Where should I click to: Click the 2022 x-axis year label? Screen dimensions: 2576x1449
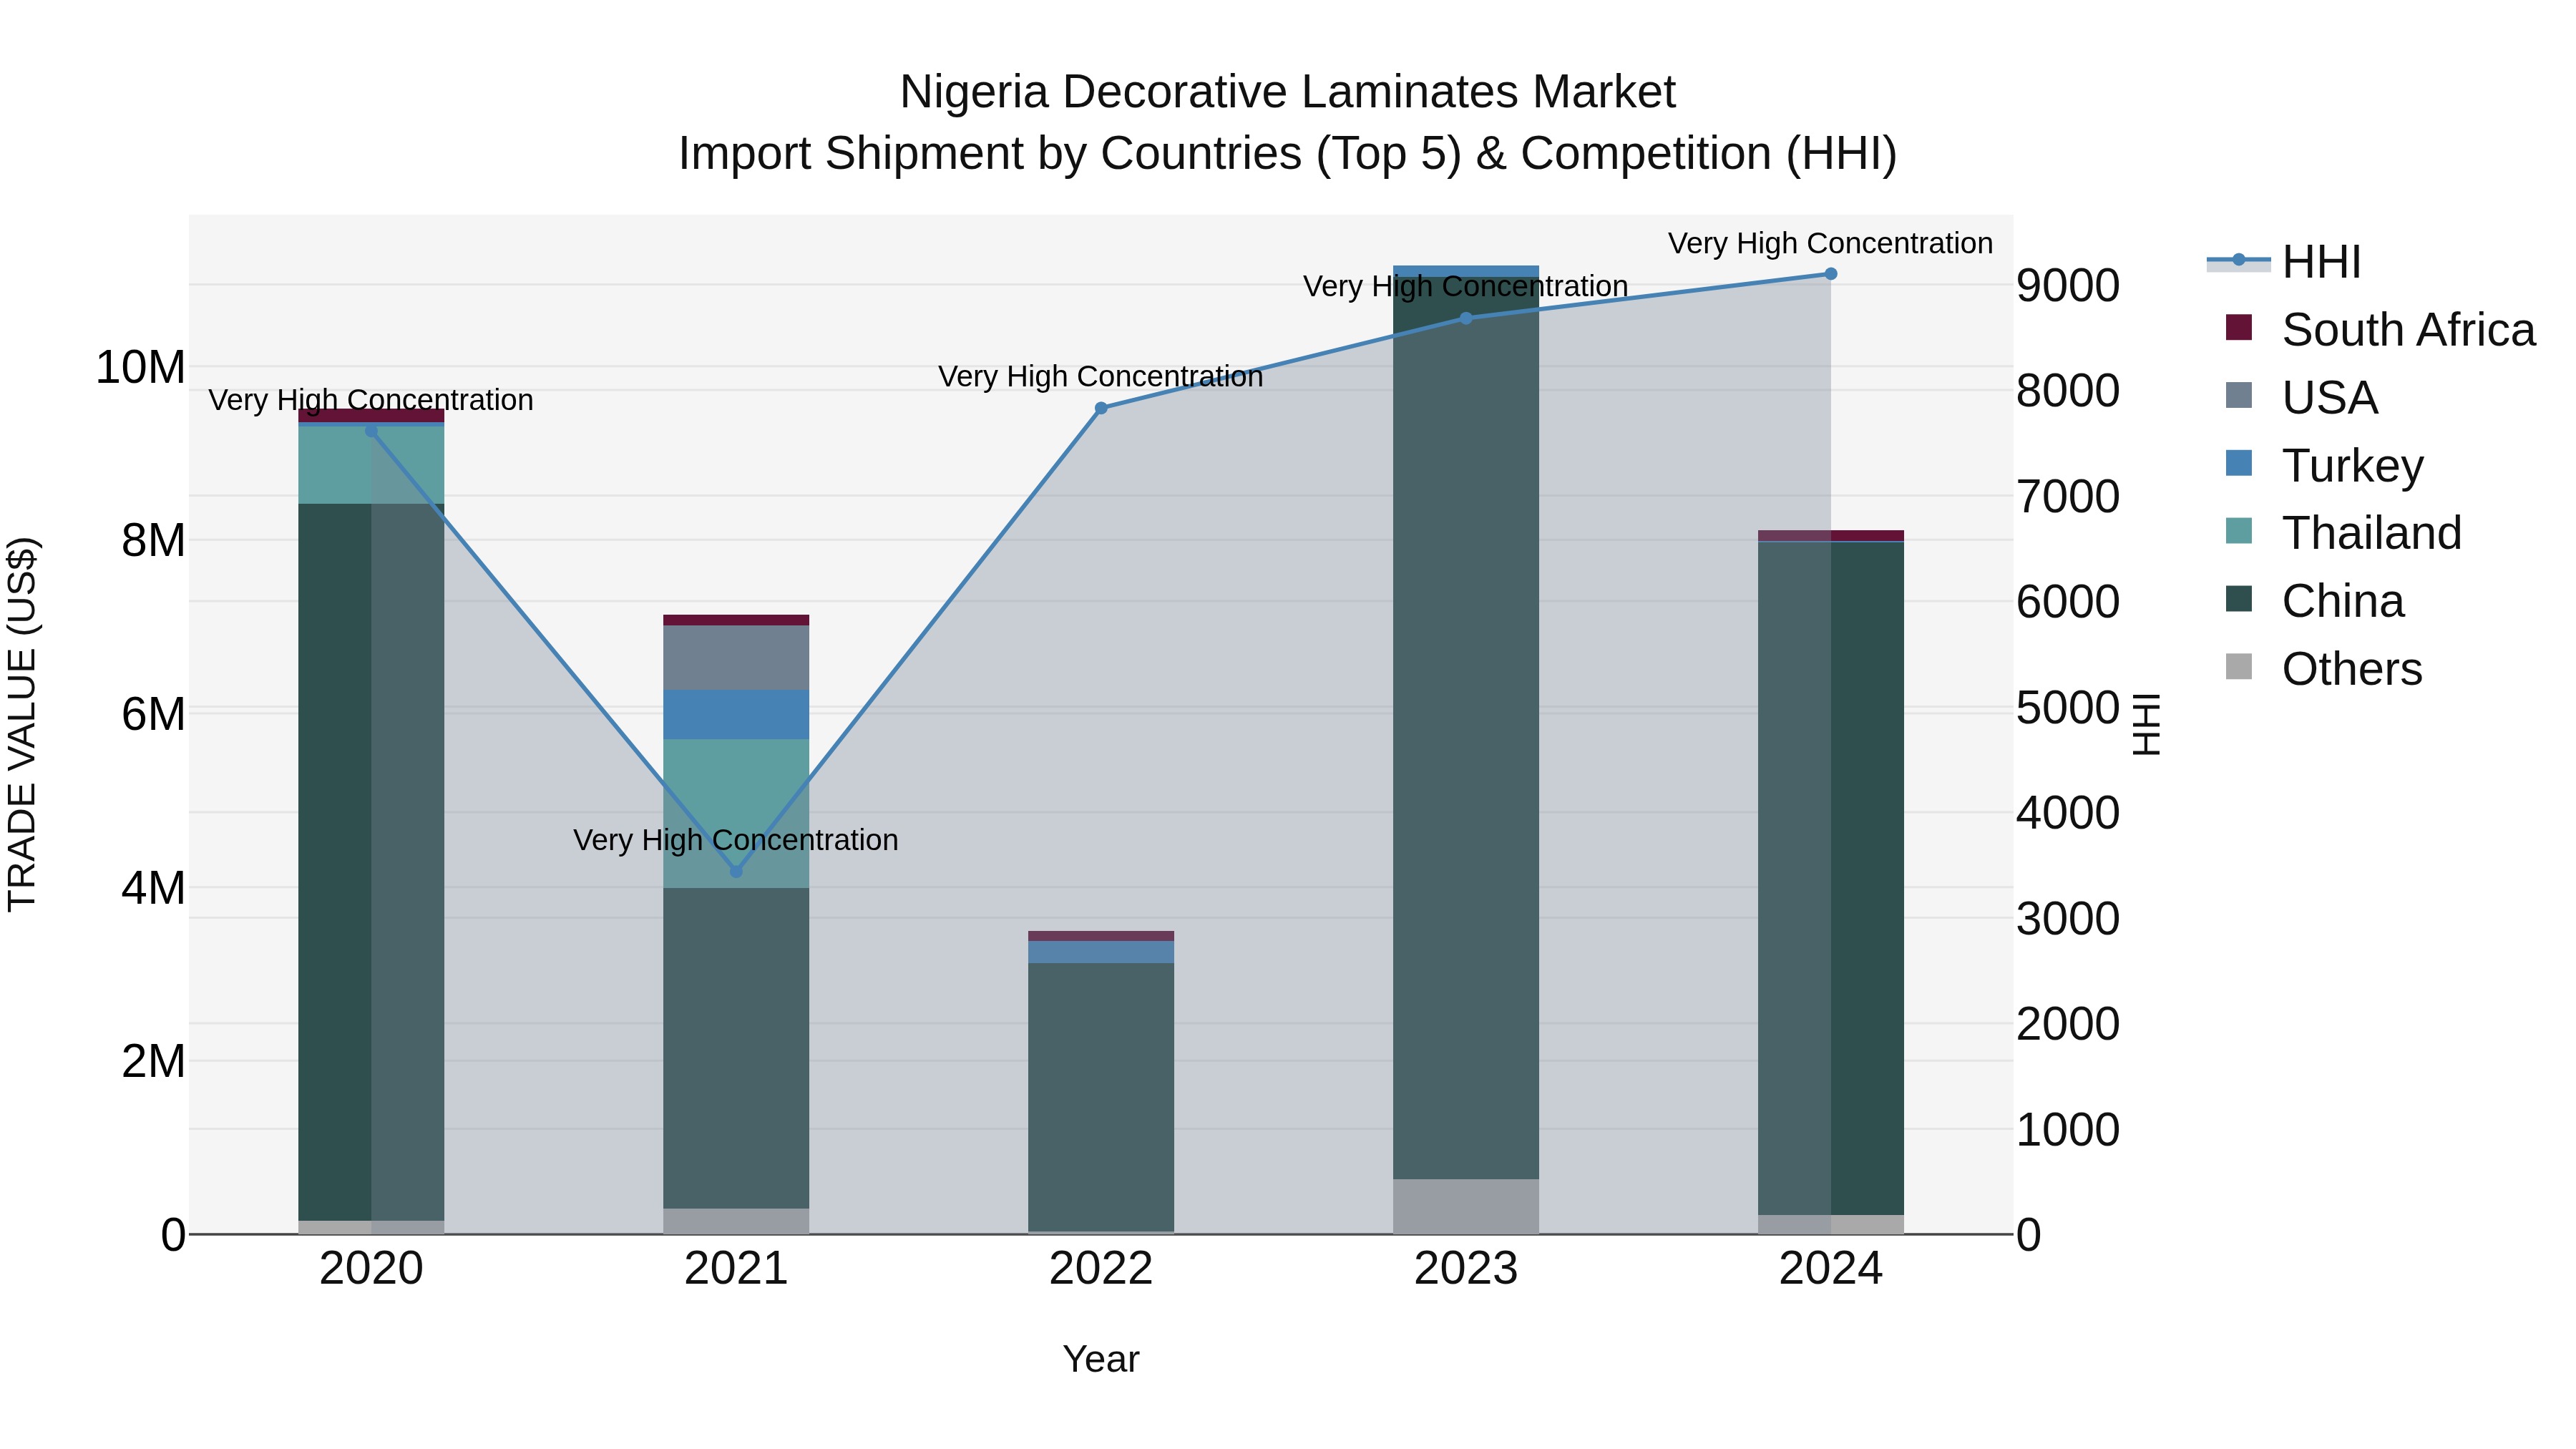1101,1269
